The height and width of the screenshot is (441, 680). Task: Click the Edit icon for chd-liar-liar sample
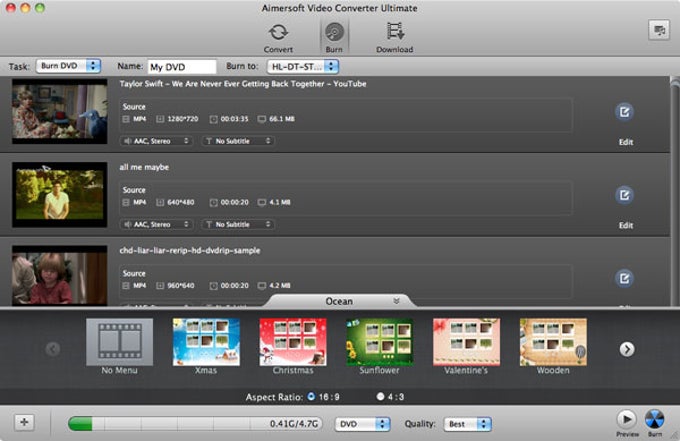coord(624,278)
